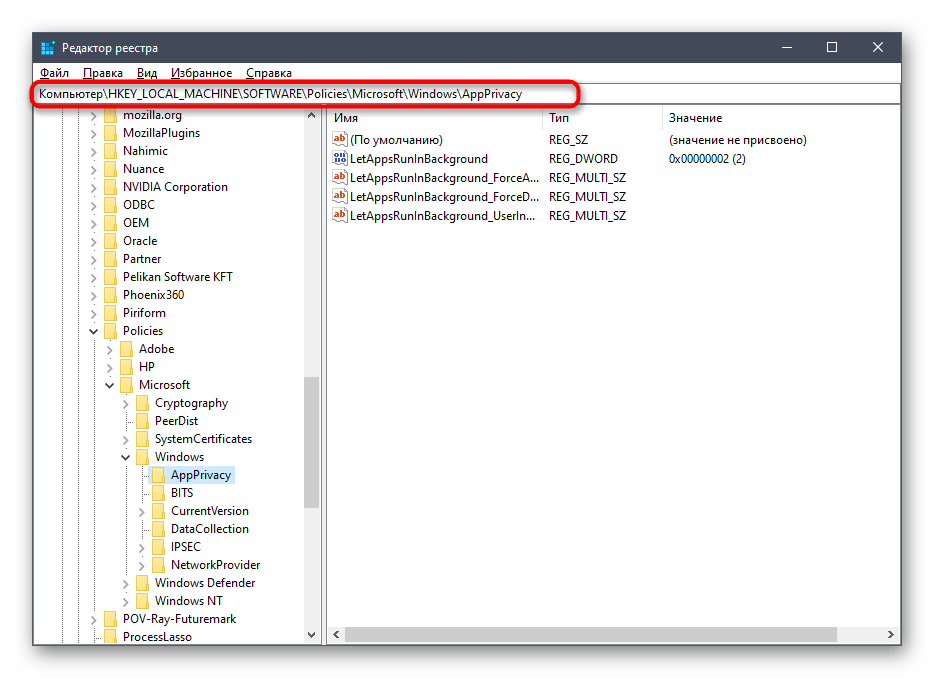The image size is (934, 678).
Task: Select the AppPrivacy folder icon in tree
Action: click(x=159, y=475)
